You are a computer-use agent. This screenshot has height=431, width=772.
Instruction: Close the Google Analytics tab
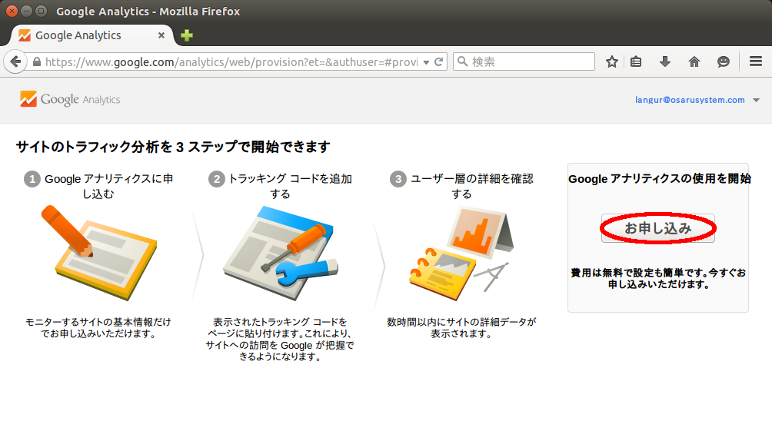[x=161, y=35]
